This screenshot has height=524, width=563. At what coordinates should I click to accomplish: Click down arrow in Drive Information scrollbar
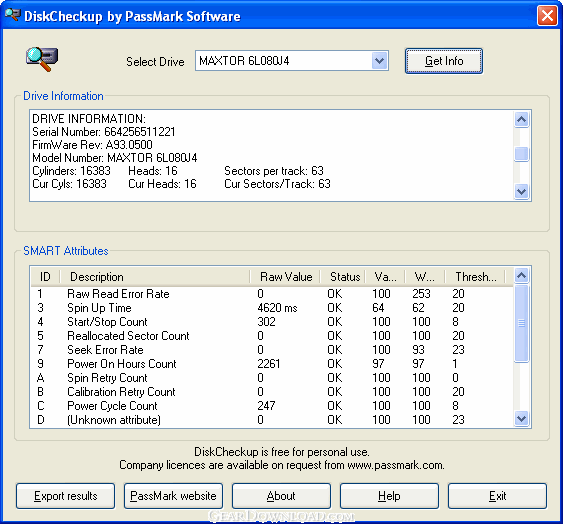(x=521, y=191)
